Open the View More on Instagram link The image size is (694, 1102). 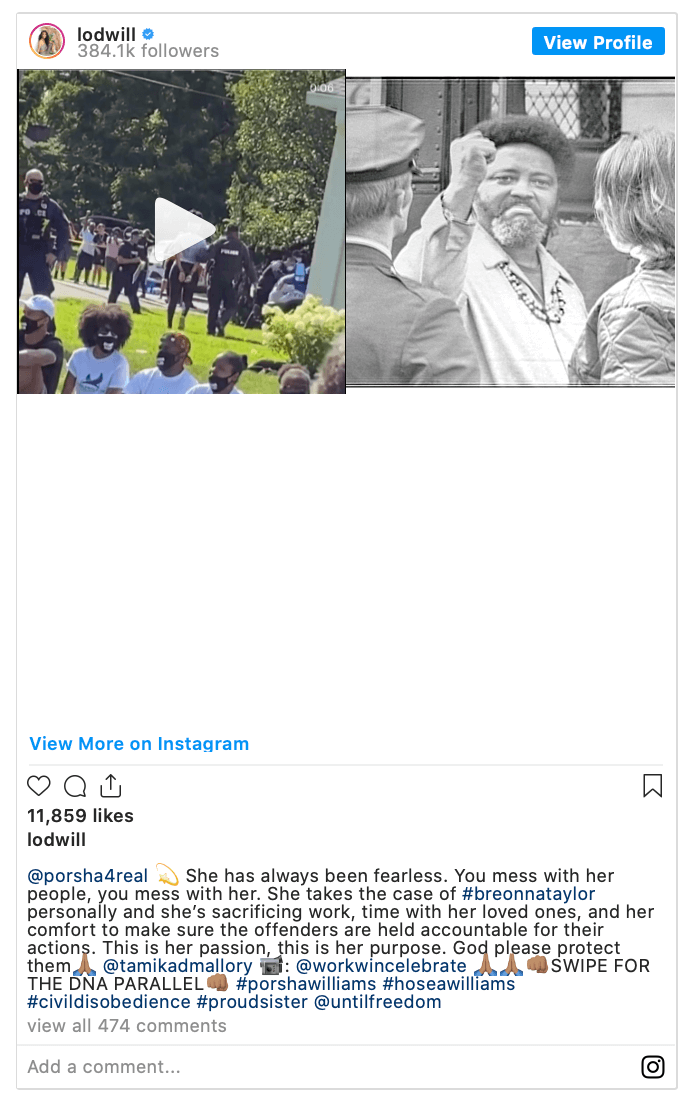click(139, 744)
